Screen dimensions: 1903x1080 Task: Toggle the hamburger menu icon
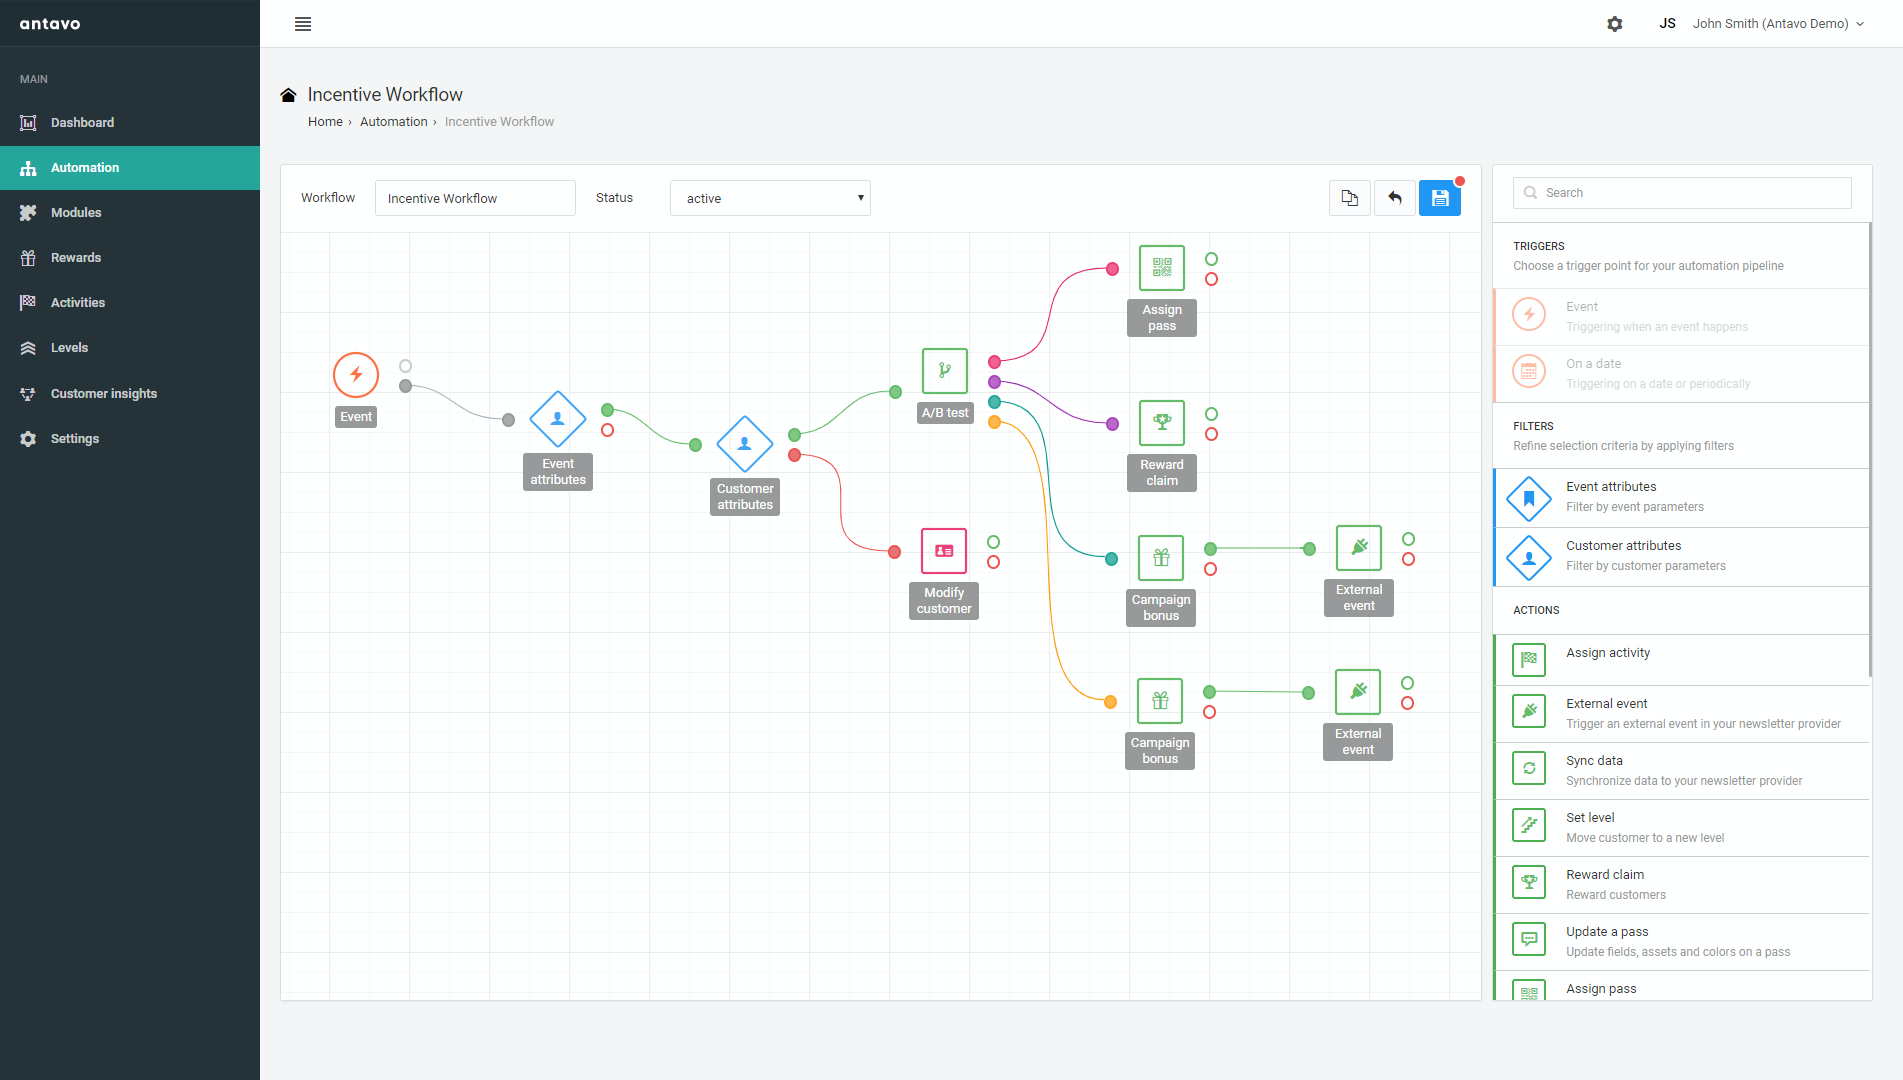point(303,24)
